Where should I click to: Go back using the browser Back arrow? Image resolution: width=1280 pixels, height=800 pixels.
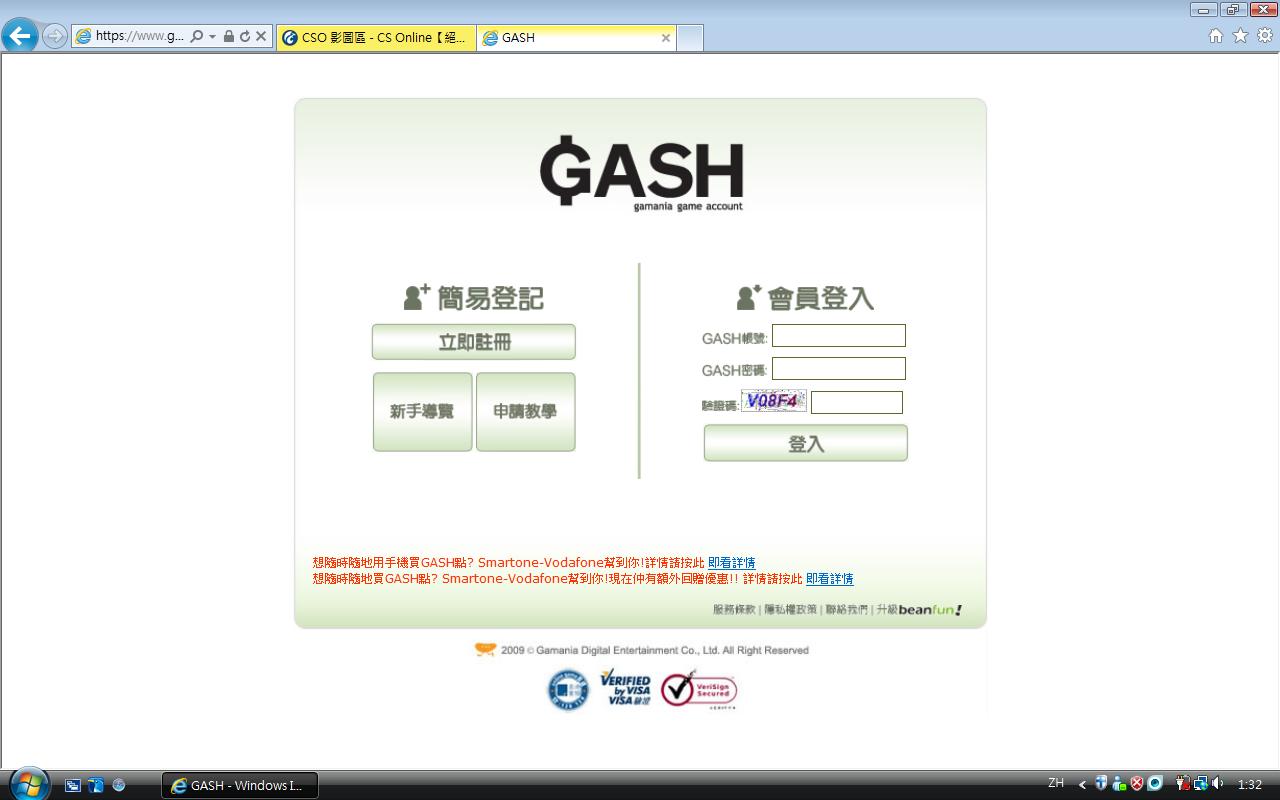click(19, 36)
